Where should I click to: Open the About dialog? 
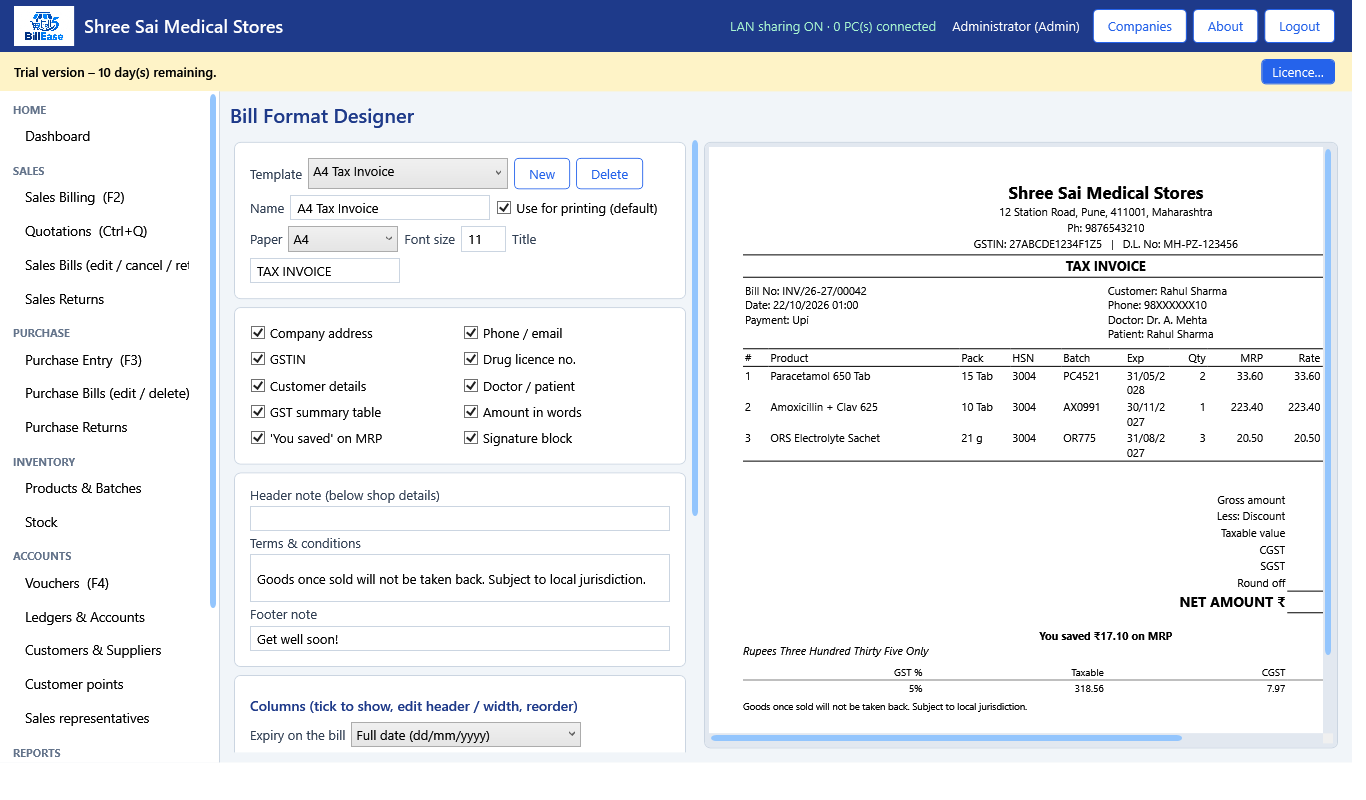(x=1225, y=26)
